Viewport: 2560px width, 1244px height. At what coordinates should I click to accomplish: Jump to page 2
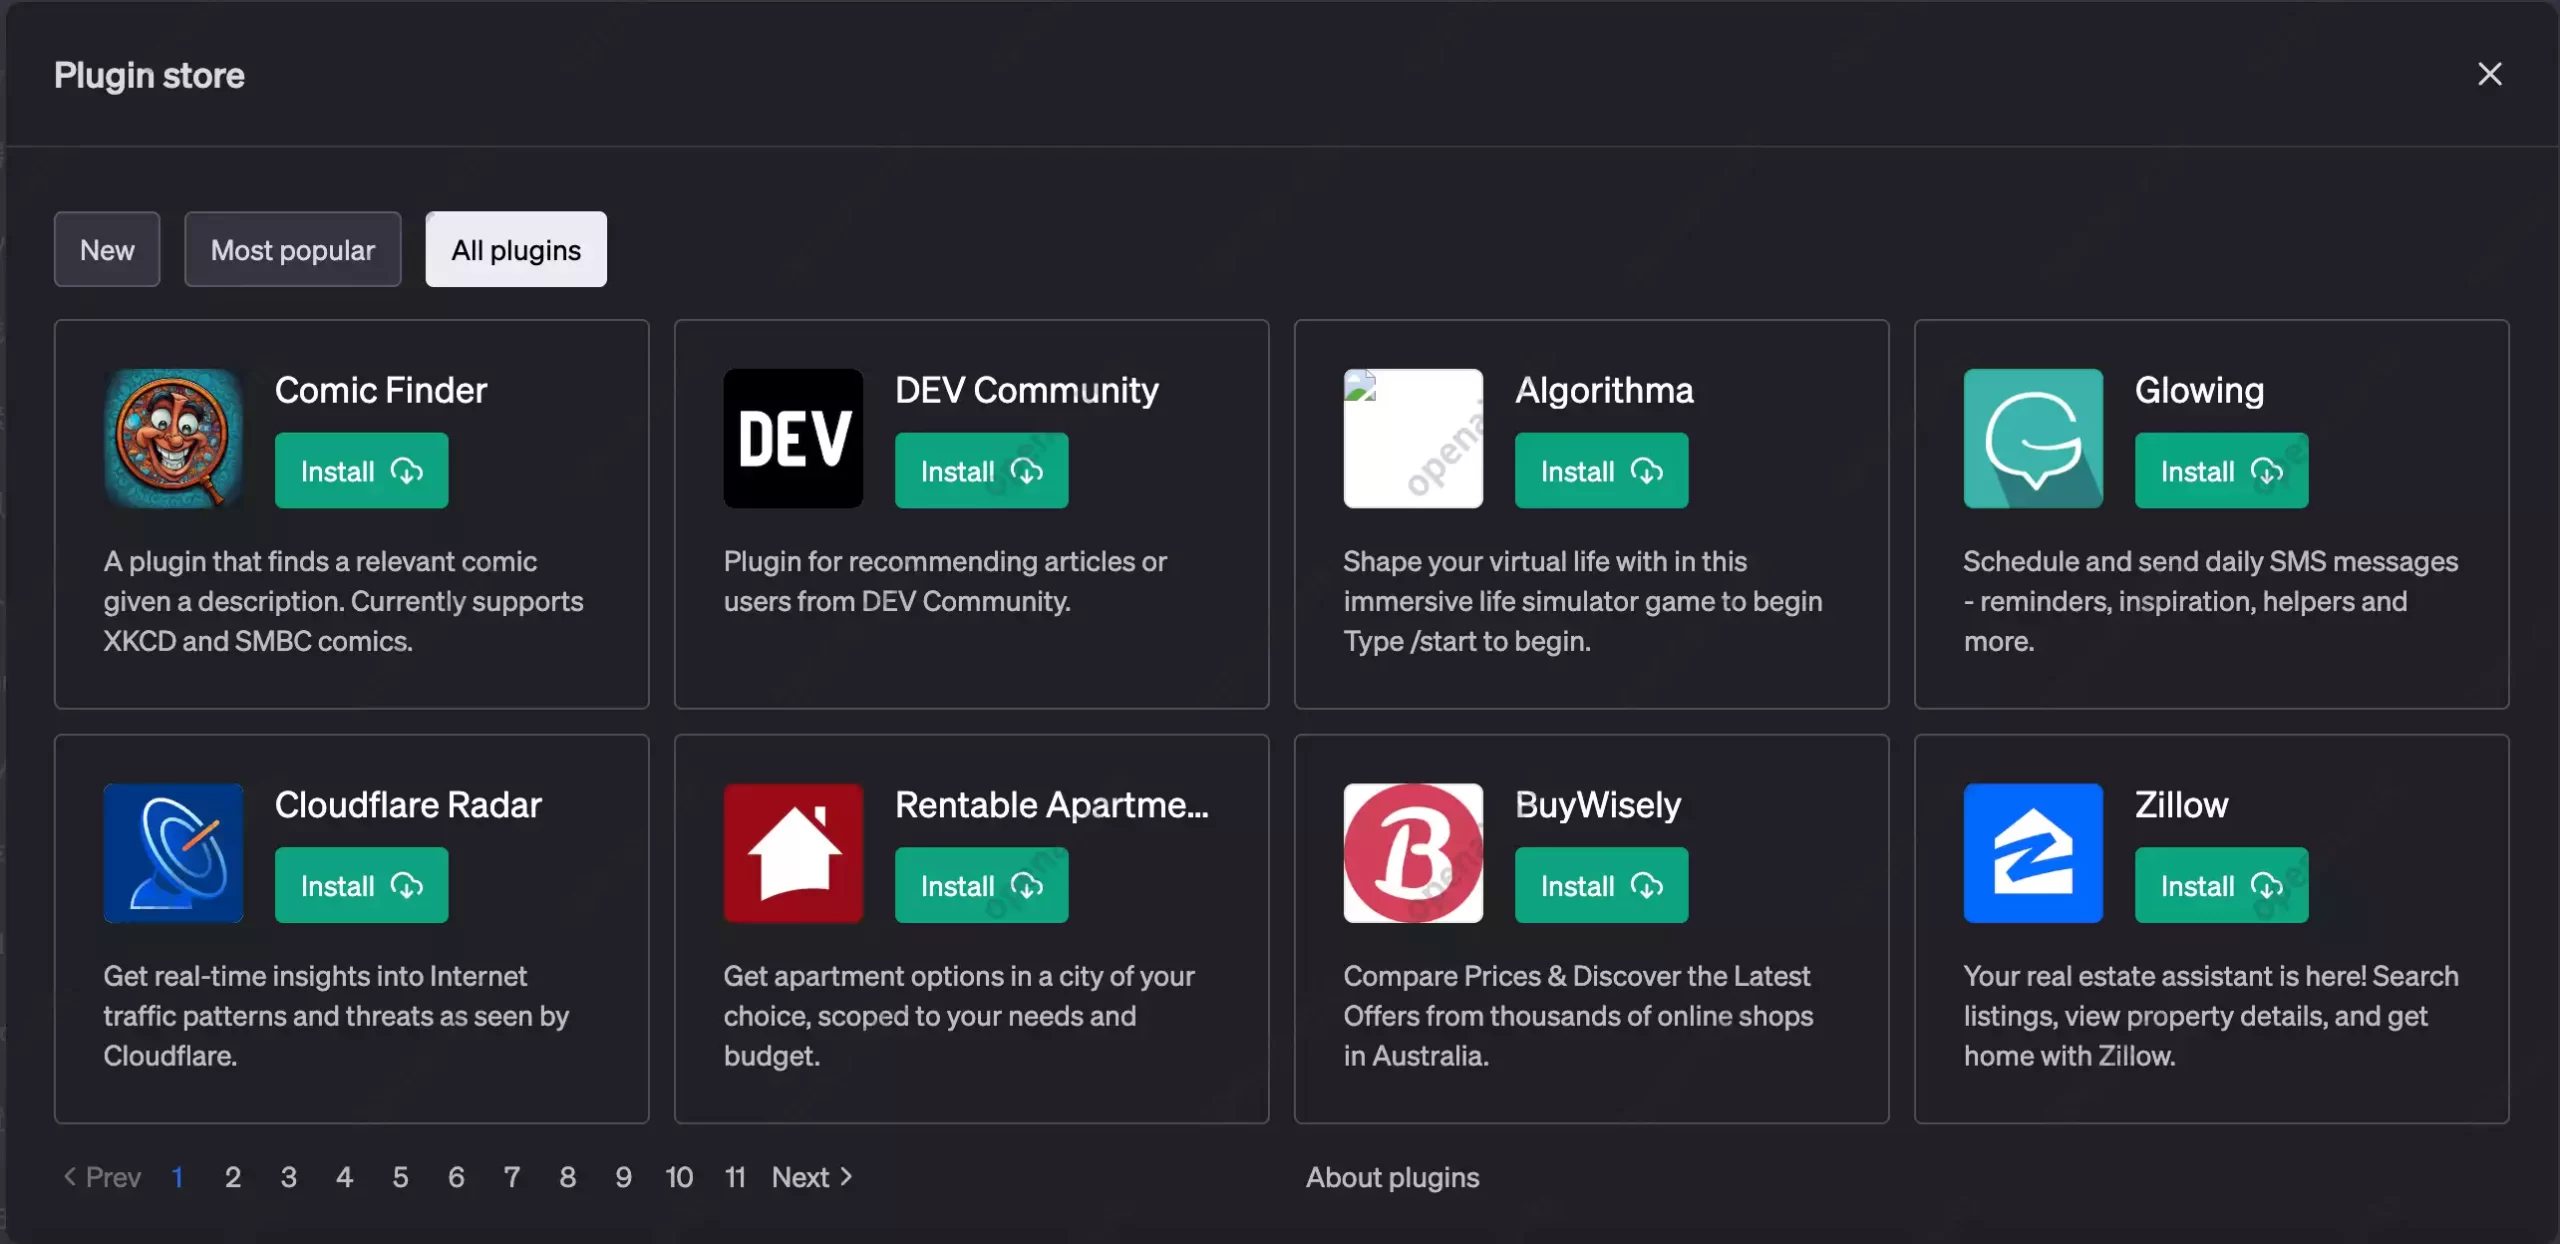233,1177
